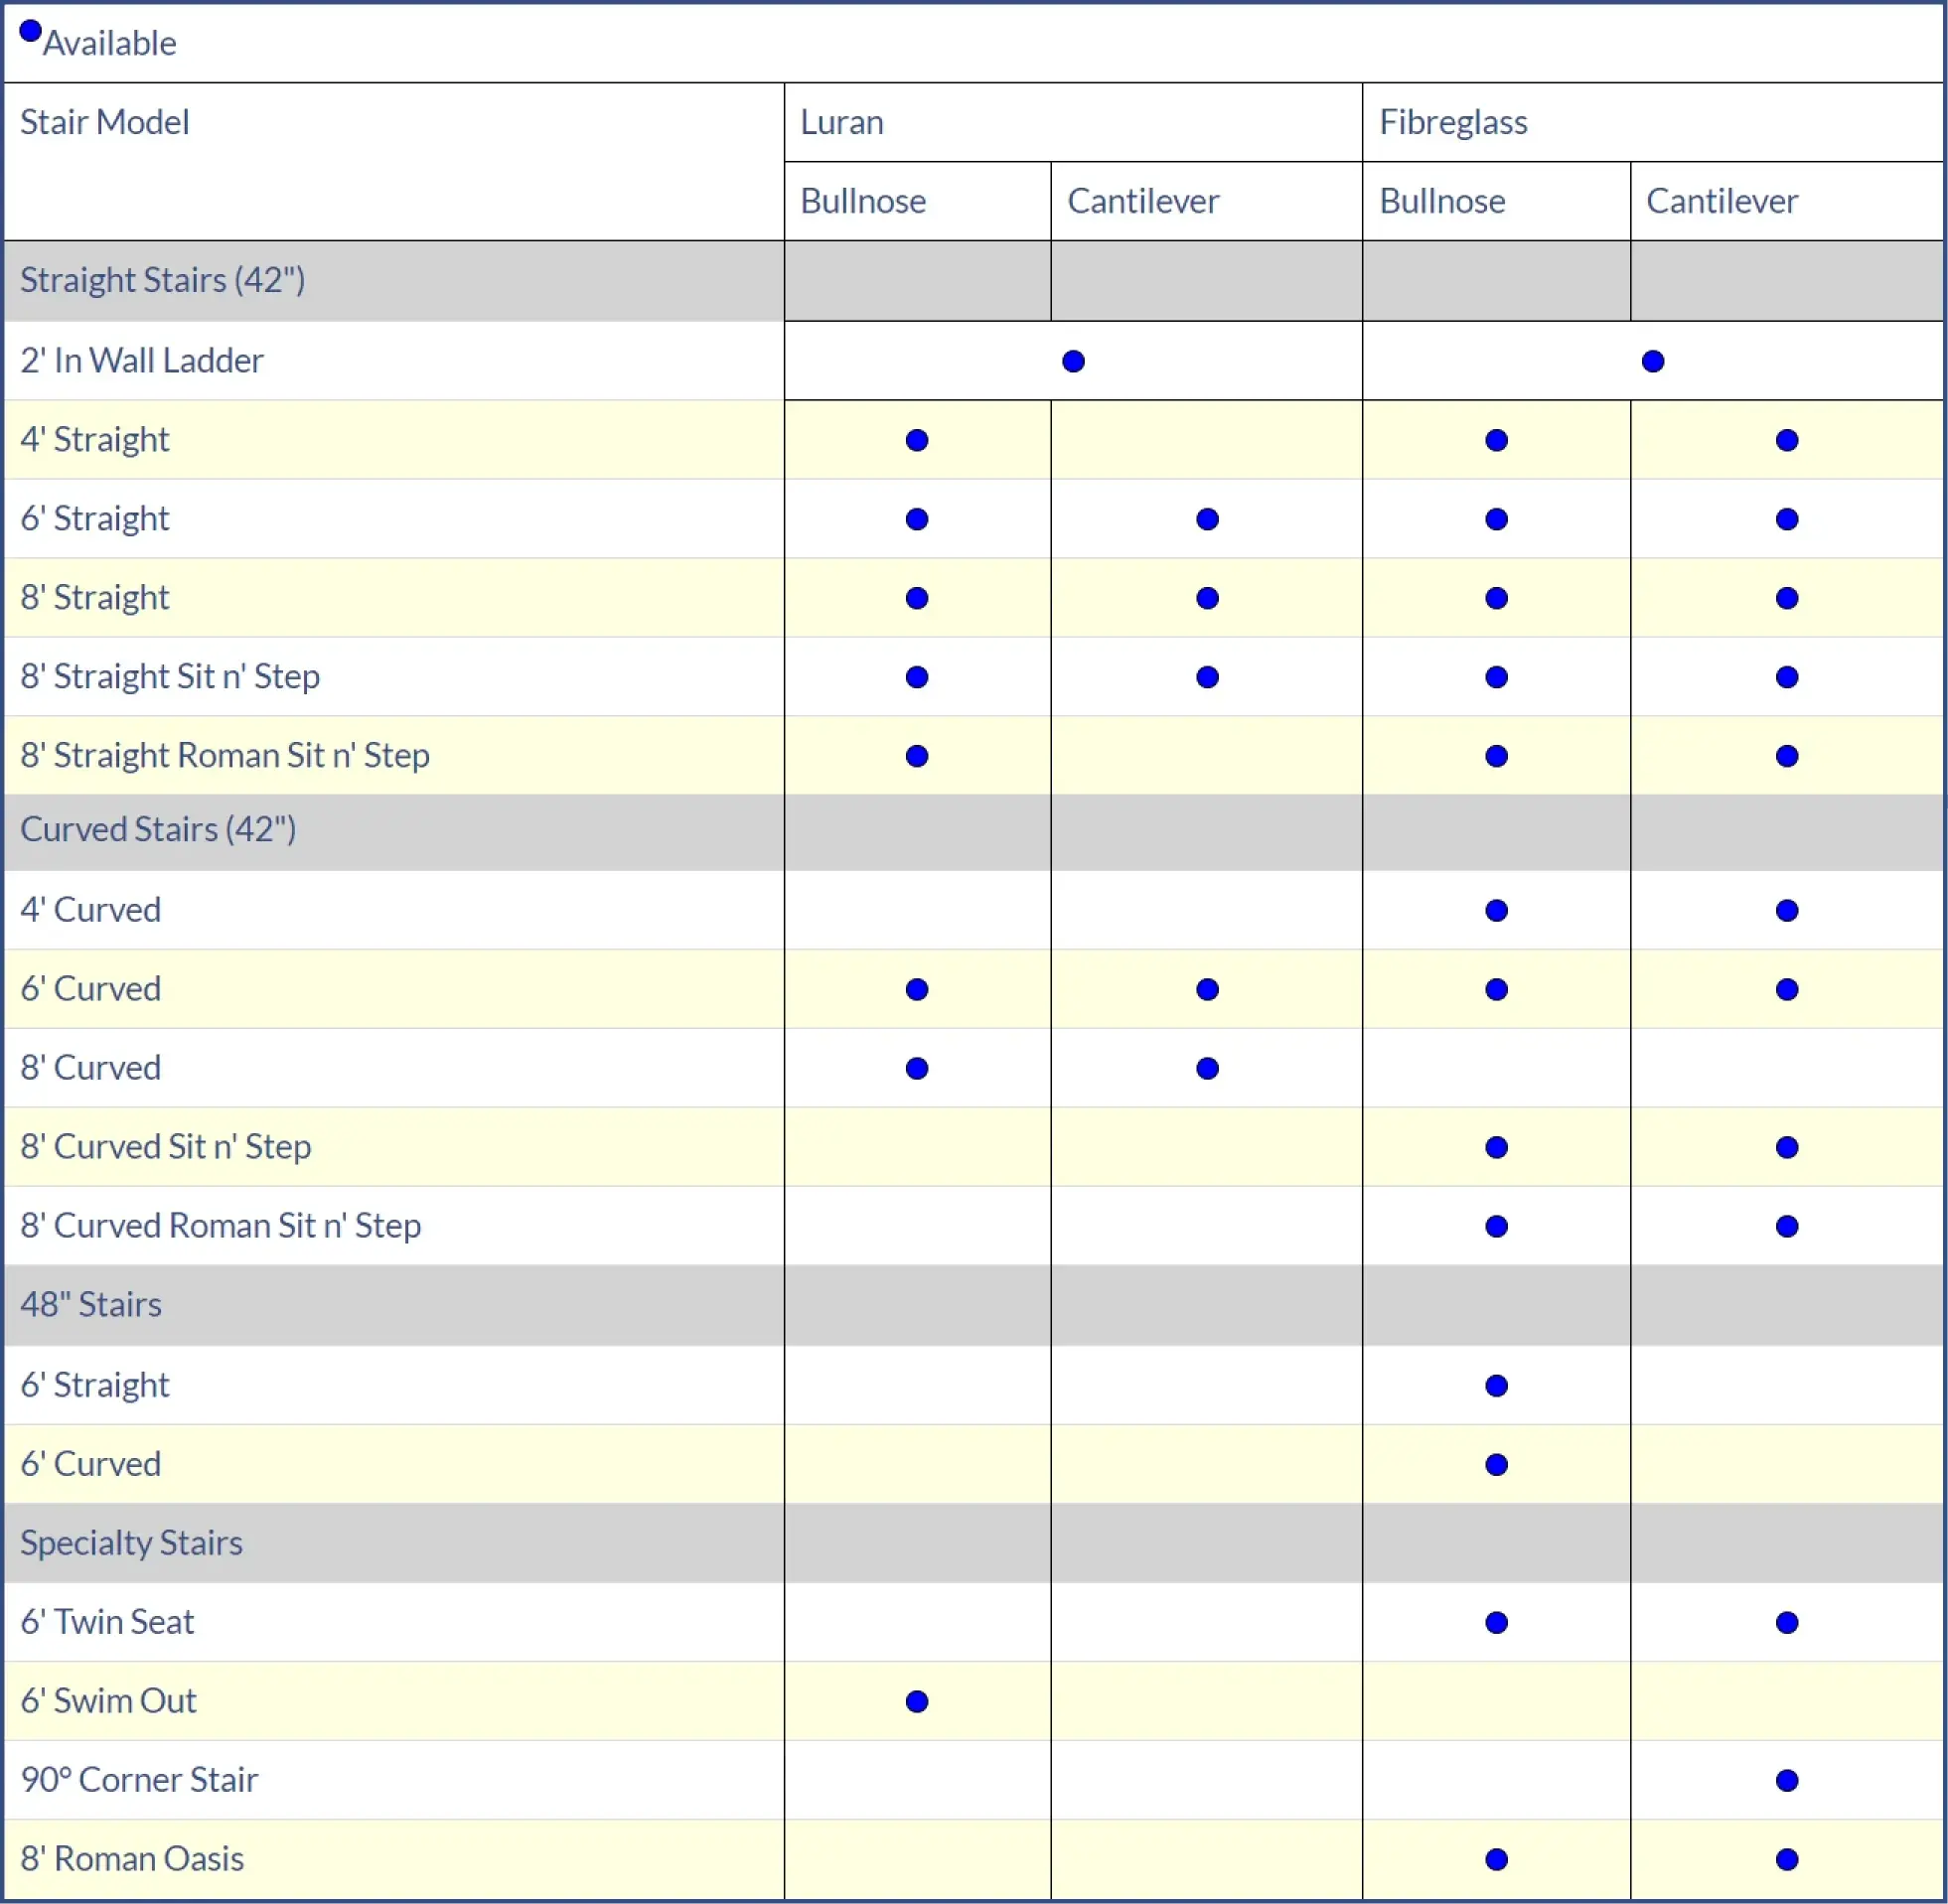
Task: Click Luran Bullnose dot for 4' Straight
Action: (916, 440)
